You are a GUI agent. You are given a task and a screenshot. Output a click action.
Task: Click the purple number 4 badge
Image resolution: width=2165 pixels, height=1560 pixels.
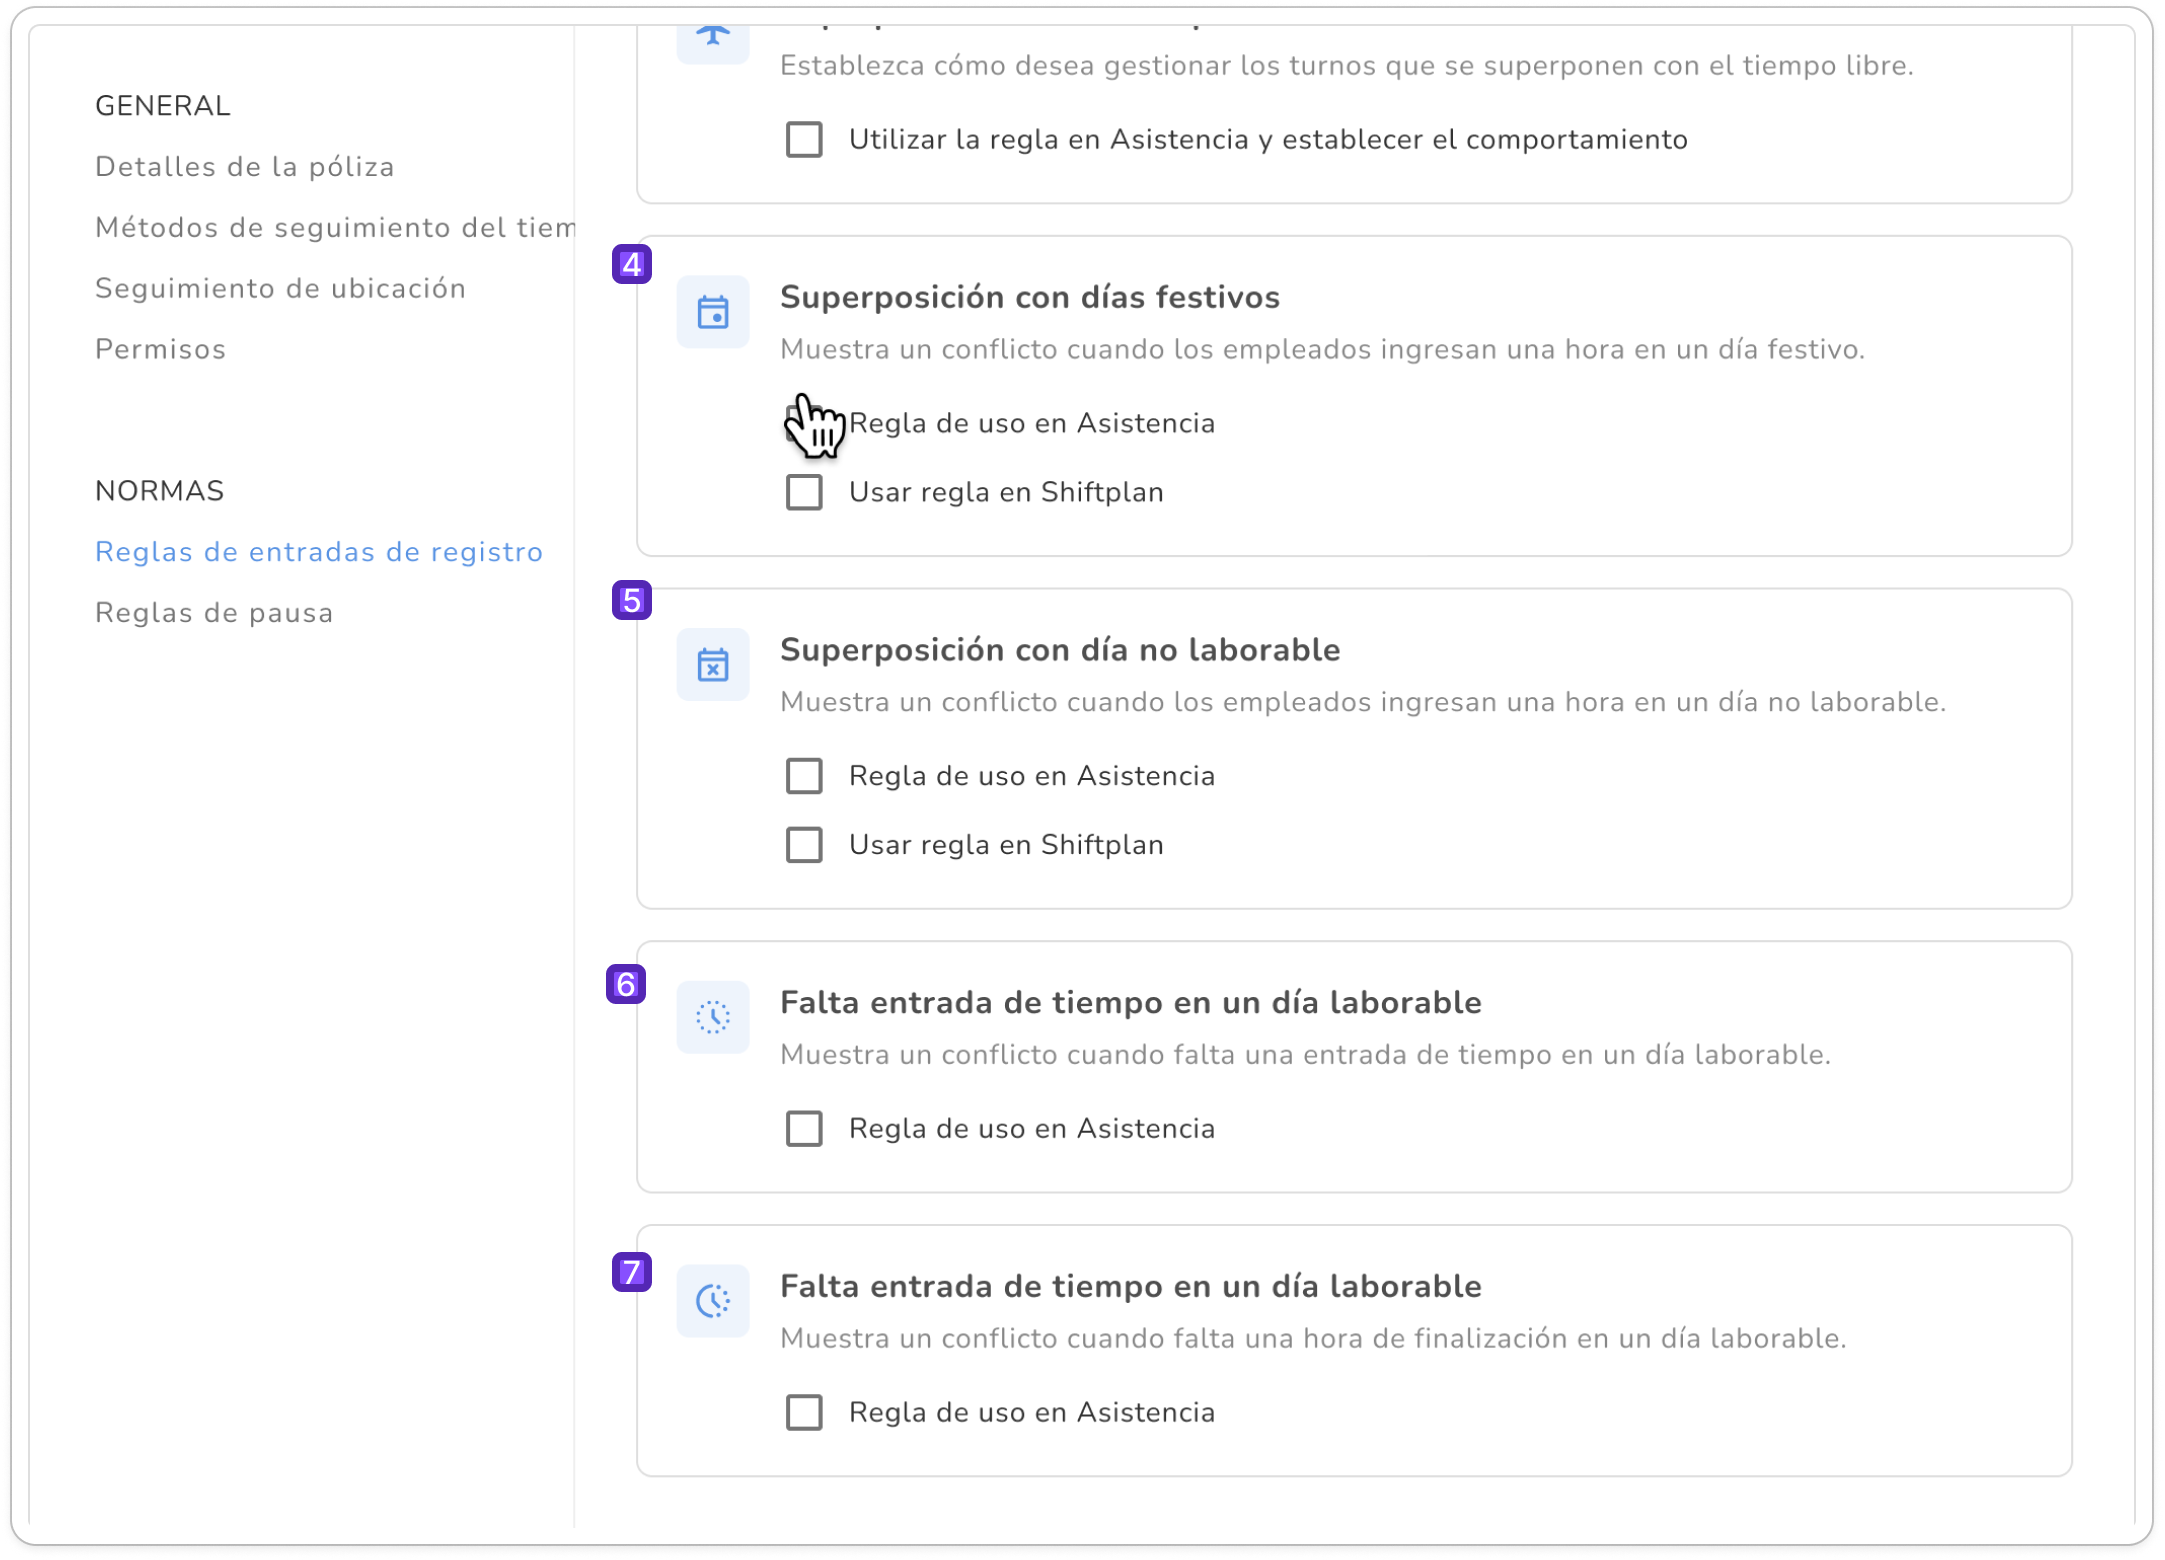tap(631, 264)
